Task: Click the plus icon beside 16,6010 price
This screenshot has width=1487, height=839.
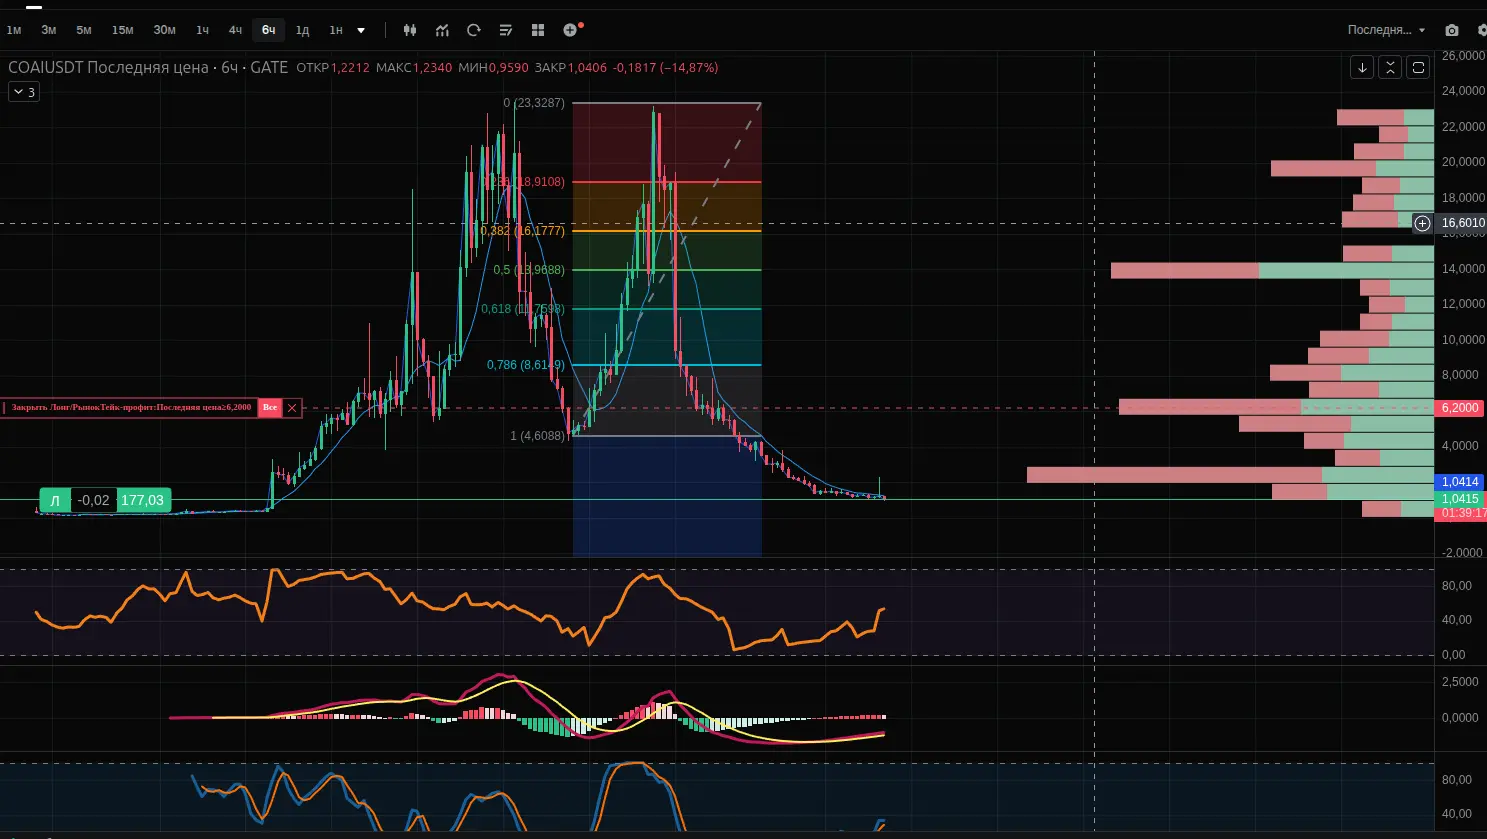Action: pos(1423,223)
